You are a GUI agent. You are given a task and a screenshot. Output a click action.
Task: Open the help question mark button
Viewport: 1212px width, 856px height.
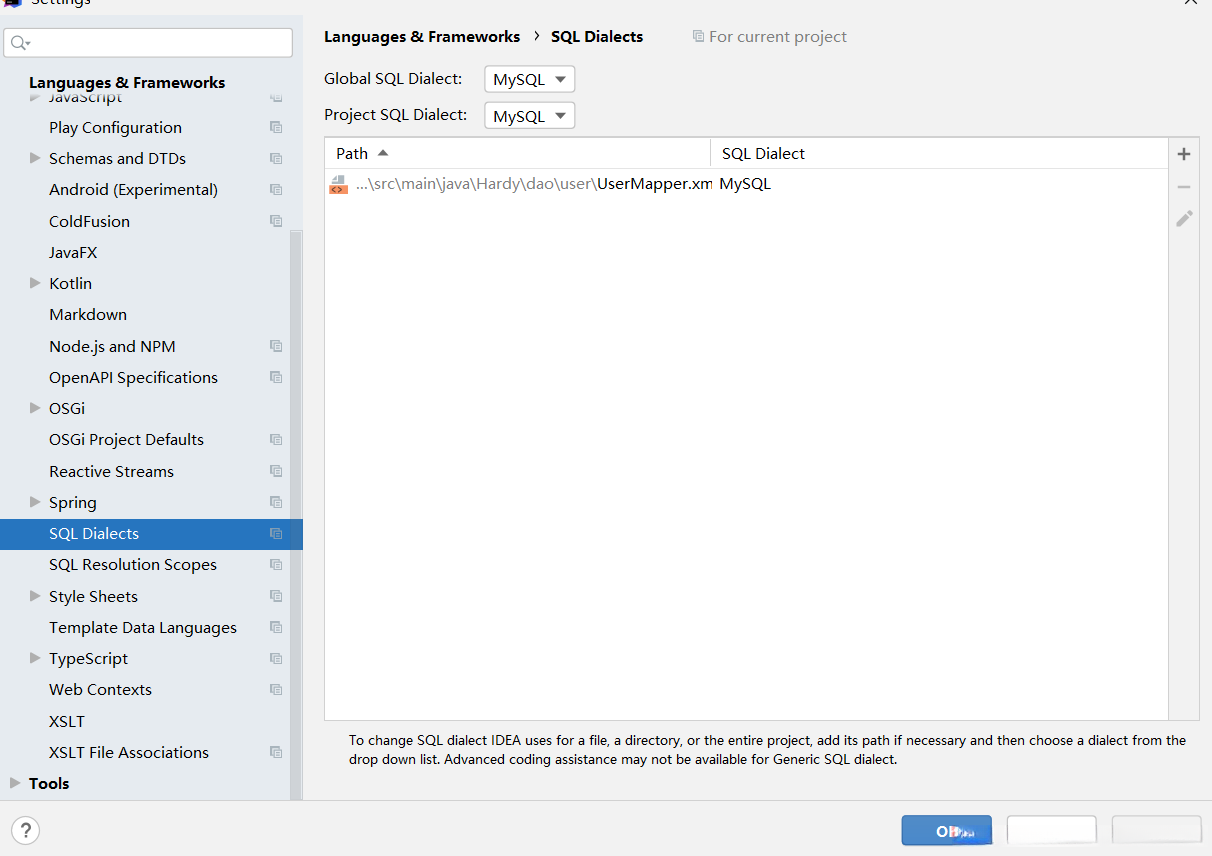[x=26, y=830]
